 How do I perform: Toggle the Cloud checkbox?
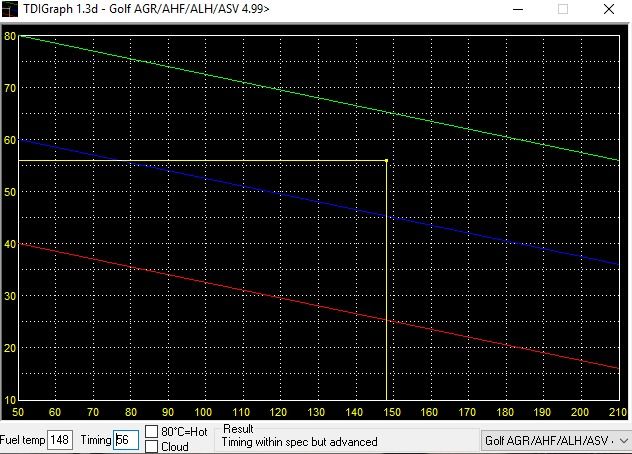152,446
